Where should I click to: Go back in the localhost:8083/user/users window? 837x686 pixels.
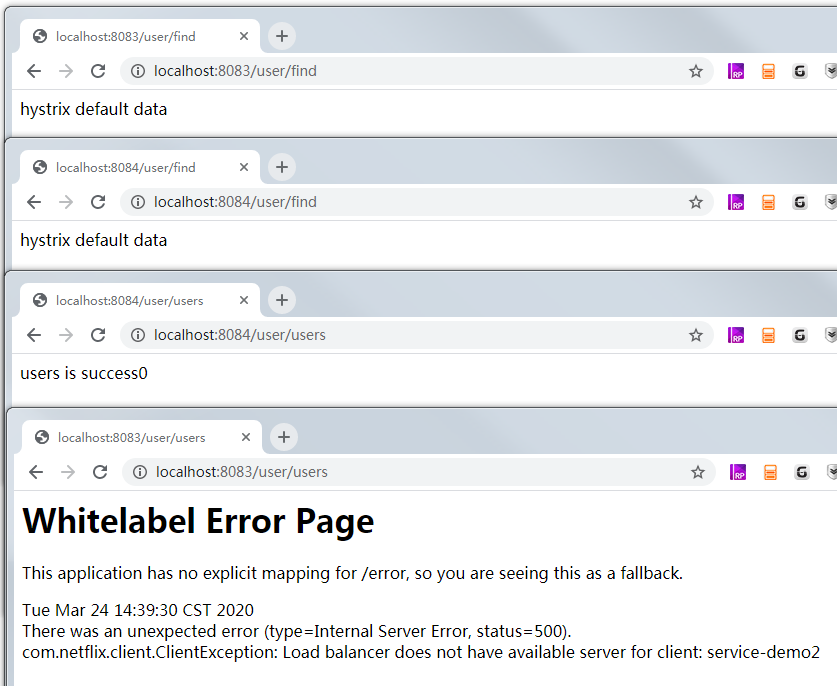[x=36, y=472]
